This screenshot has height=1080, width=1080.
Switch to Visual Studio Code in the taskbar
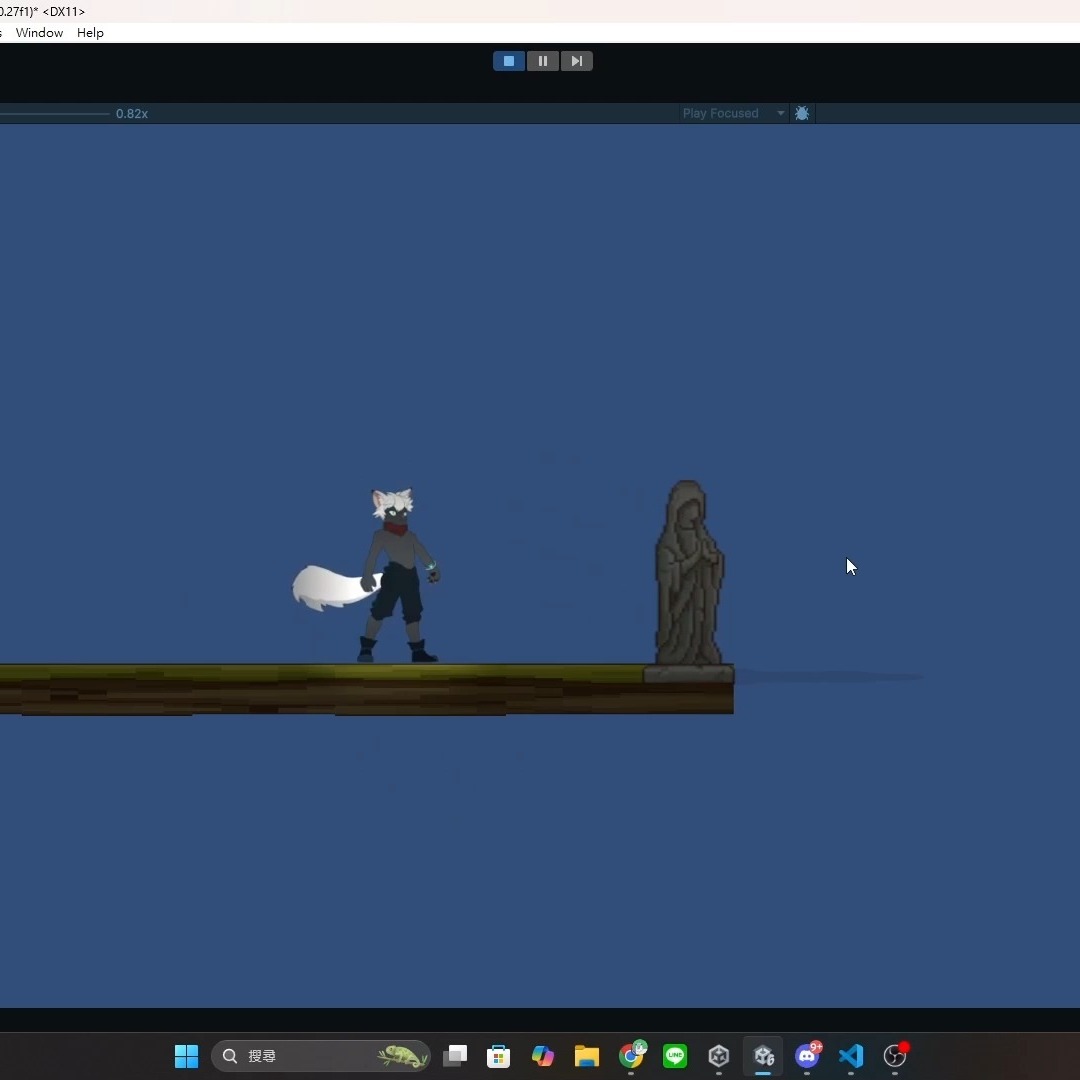tap(851, 1056)
